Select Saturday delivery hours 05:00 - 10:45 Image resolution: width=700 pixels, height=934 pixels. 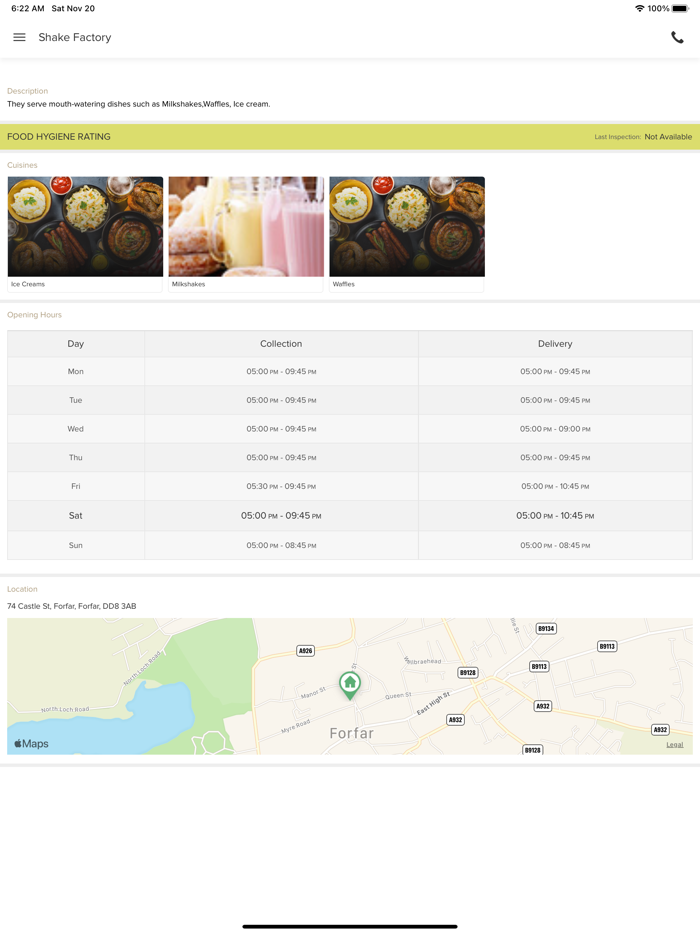coord(555,515)
